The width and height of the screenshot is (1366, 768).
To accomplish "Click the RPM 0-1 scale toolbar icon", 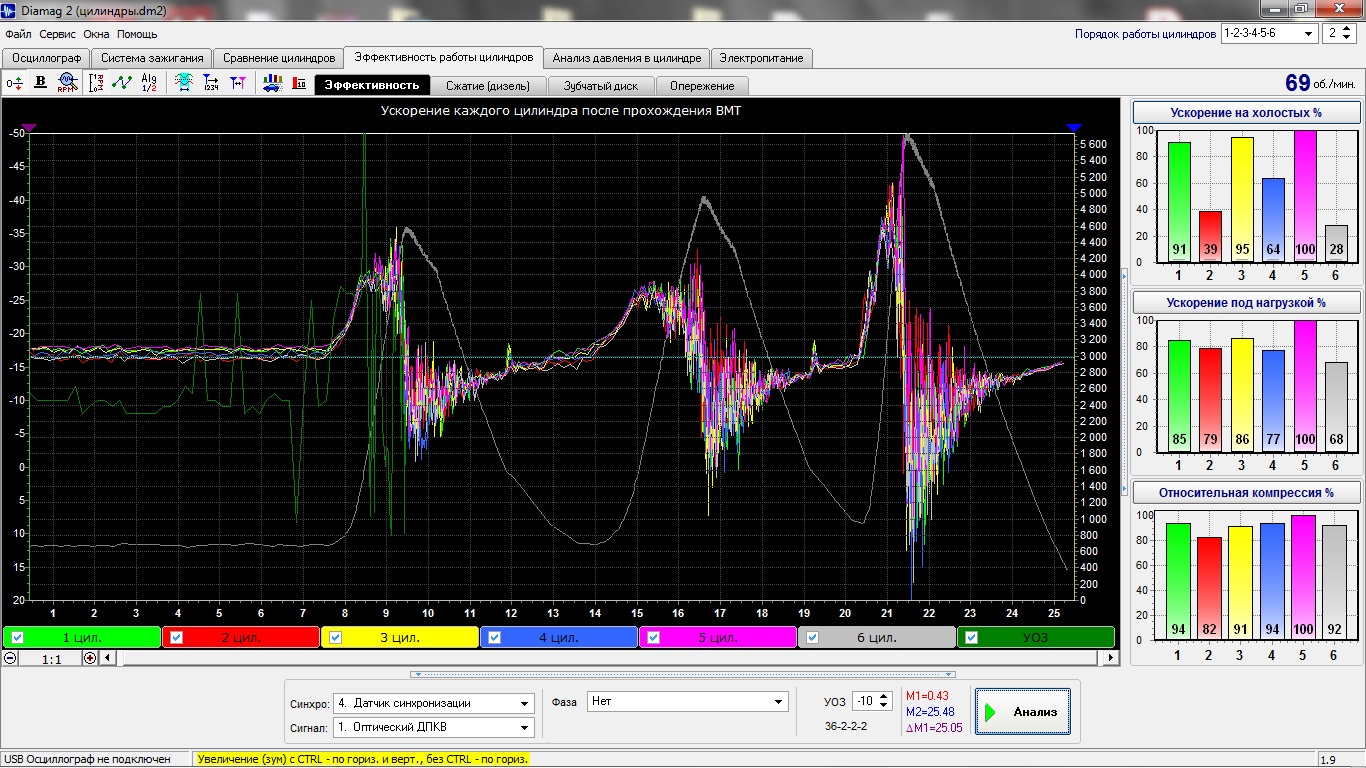I will click(x=97, y=83).
